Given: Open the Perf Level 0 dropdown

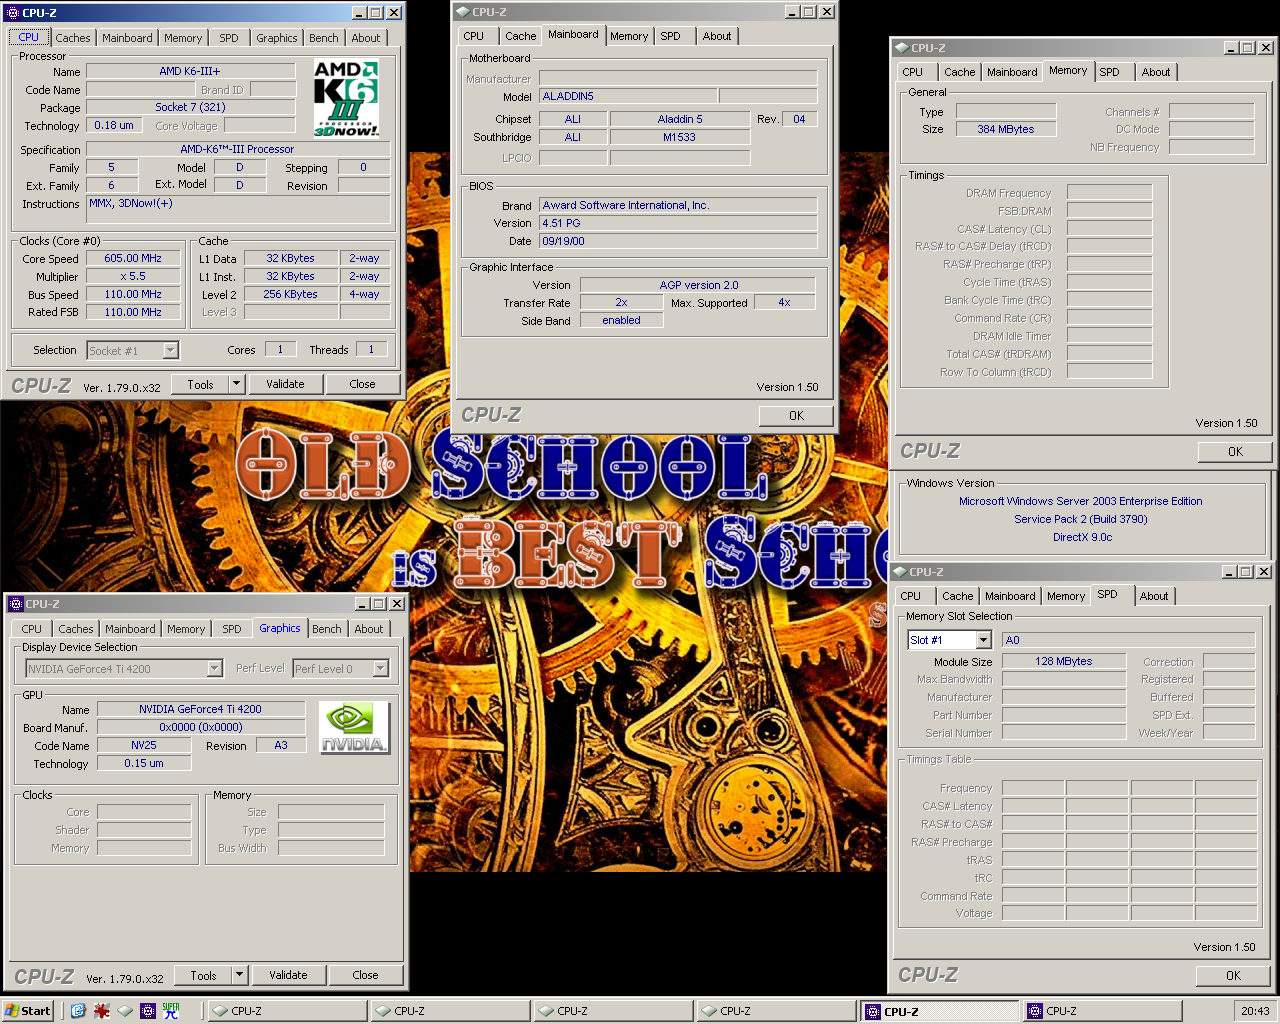Looking at the screenshot, I should [x=381, y=669].
